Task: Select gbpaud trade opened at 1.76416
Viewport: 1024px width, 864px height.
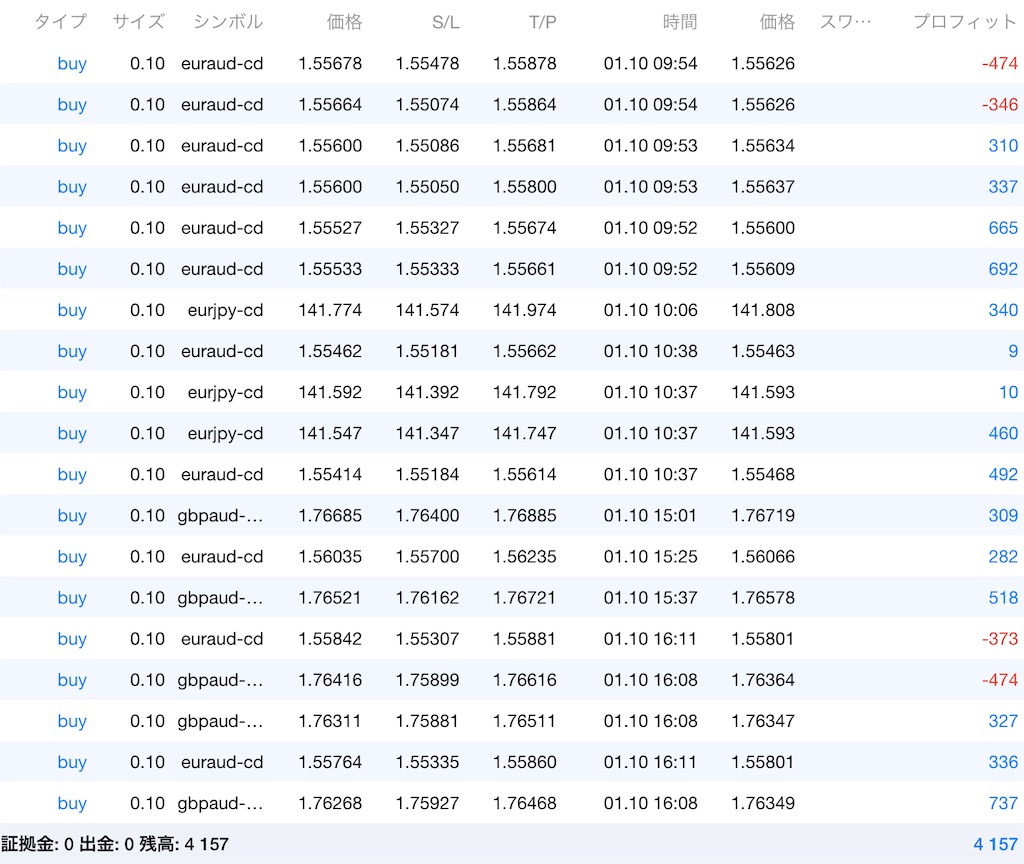Action: click(x=512, y=680)
